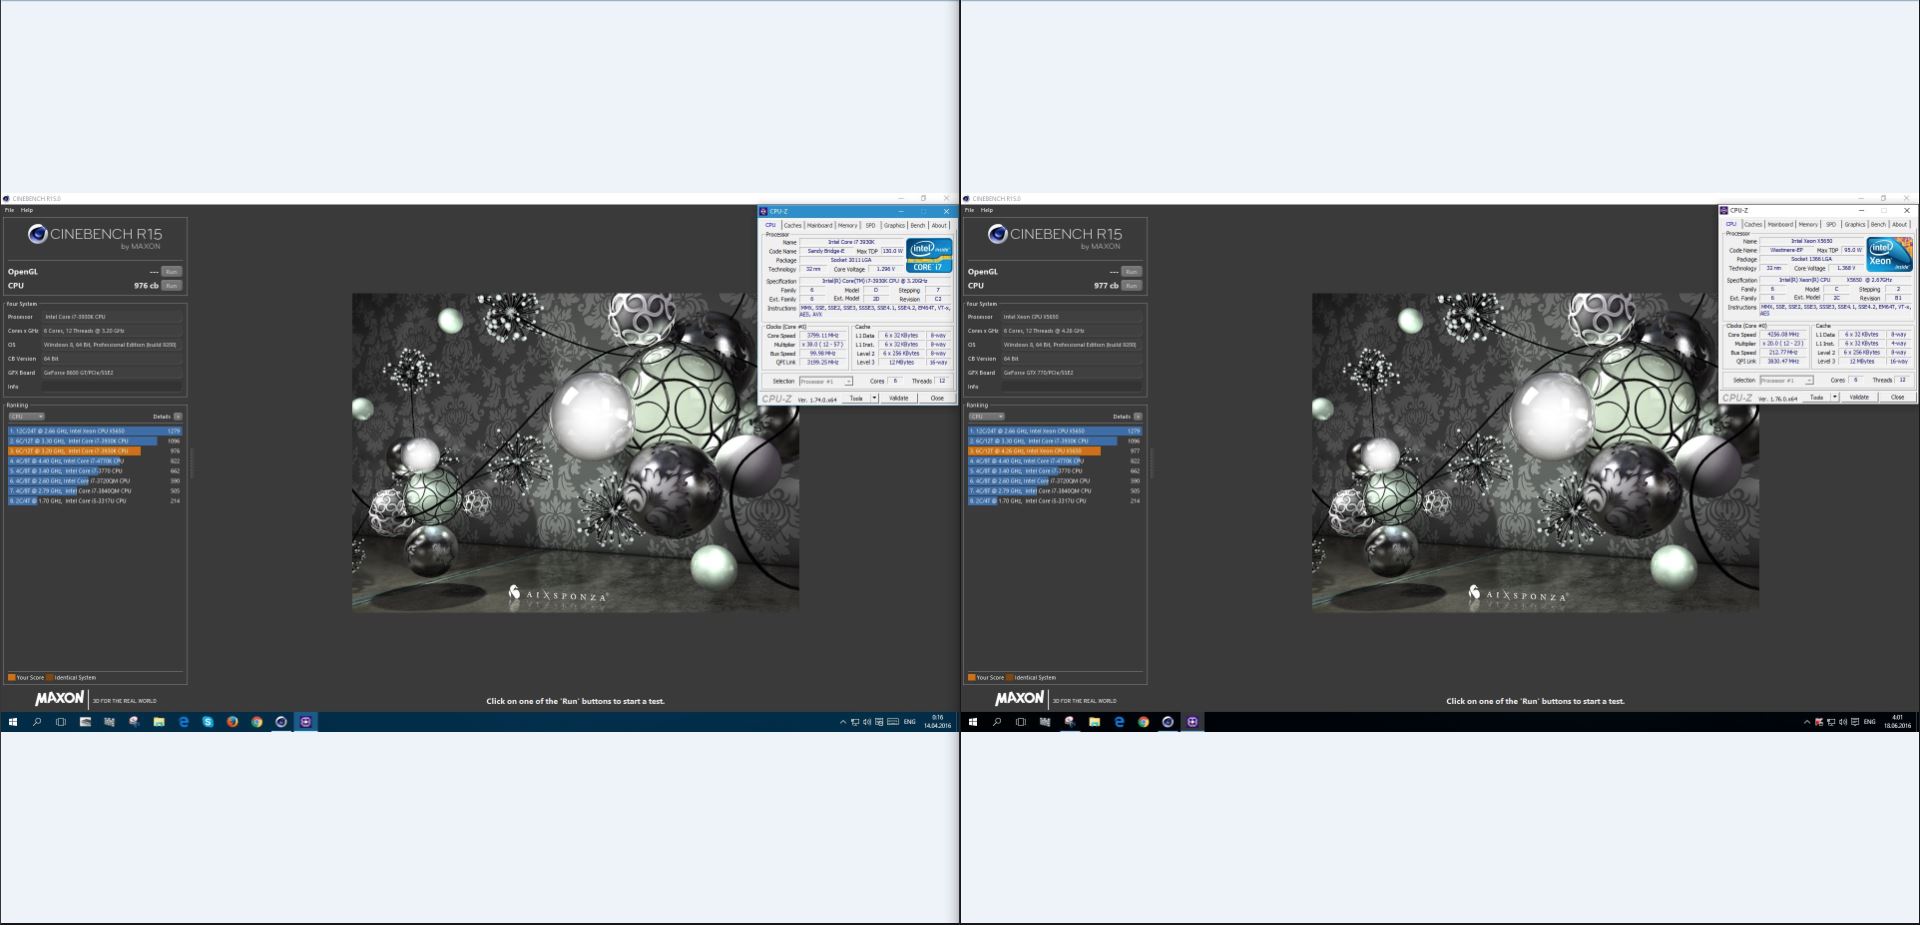Screen dimensions: 1920x925
Task: Open Processor #1 selection dropdown in the Xeon CPU-Z
Action: (x=1787, y=380)
